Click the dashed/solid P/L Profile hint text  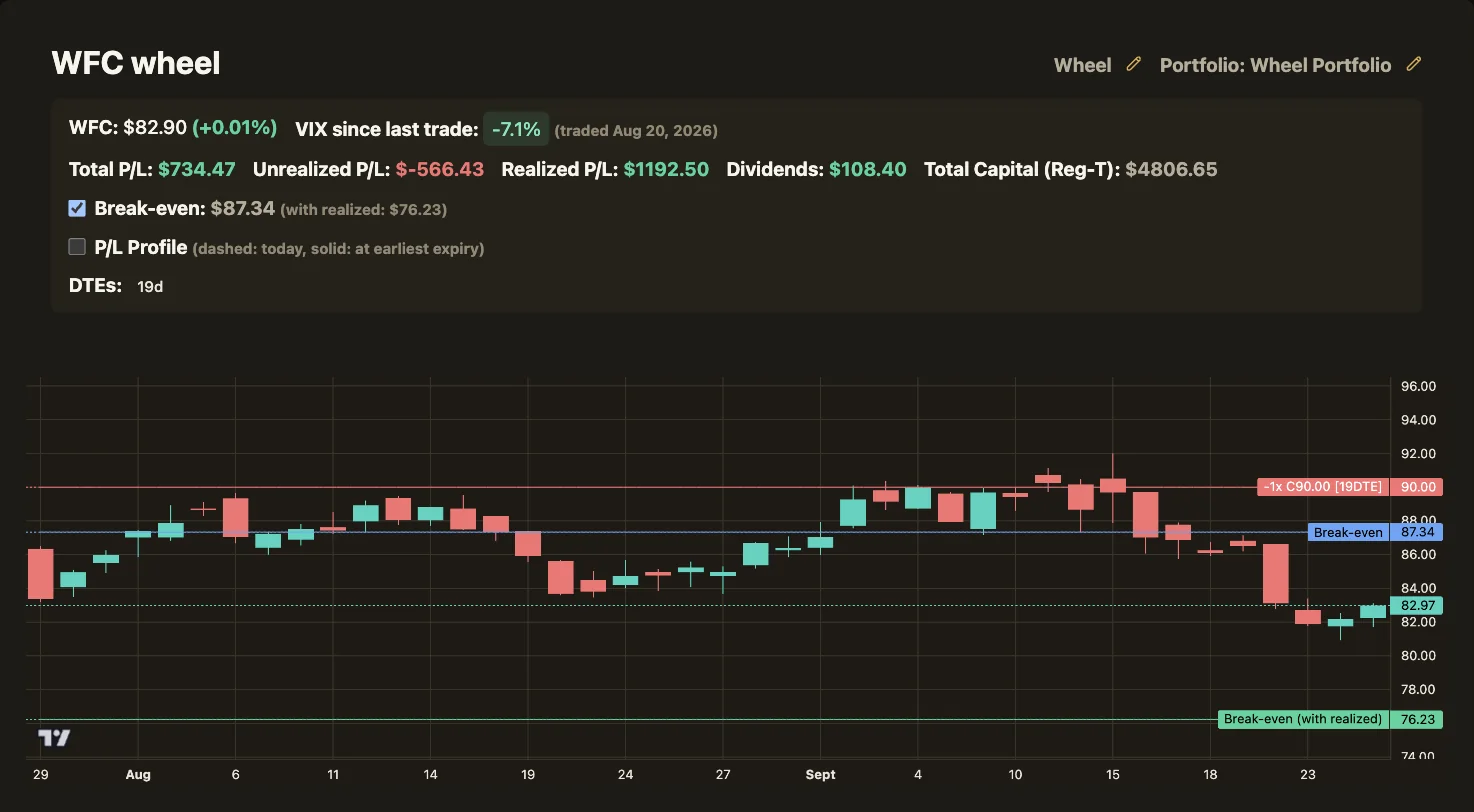pyautogui.click(x=338, y=248)
